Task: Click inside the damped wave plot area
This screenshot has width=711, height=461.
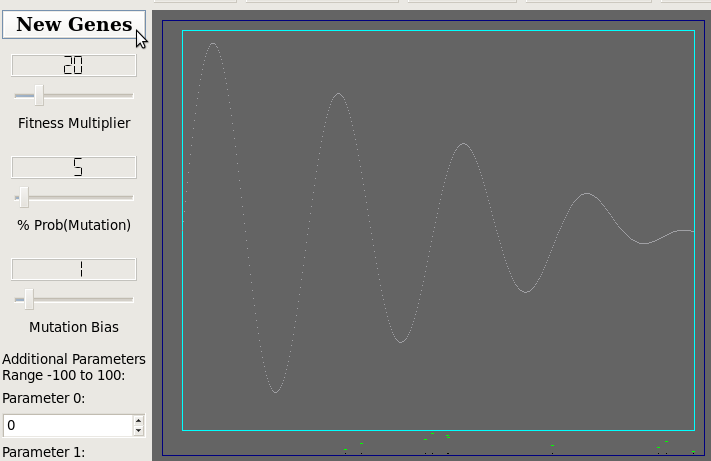Action: pos(438,230)
